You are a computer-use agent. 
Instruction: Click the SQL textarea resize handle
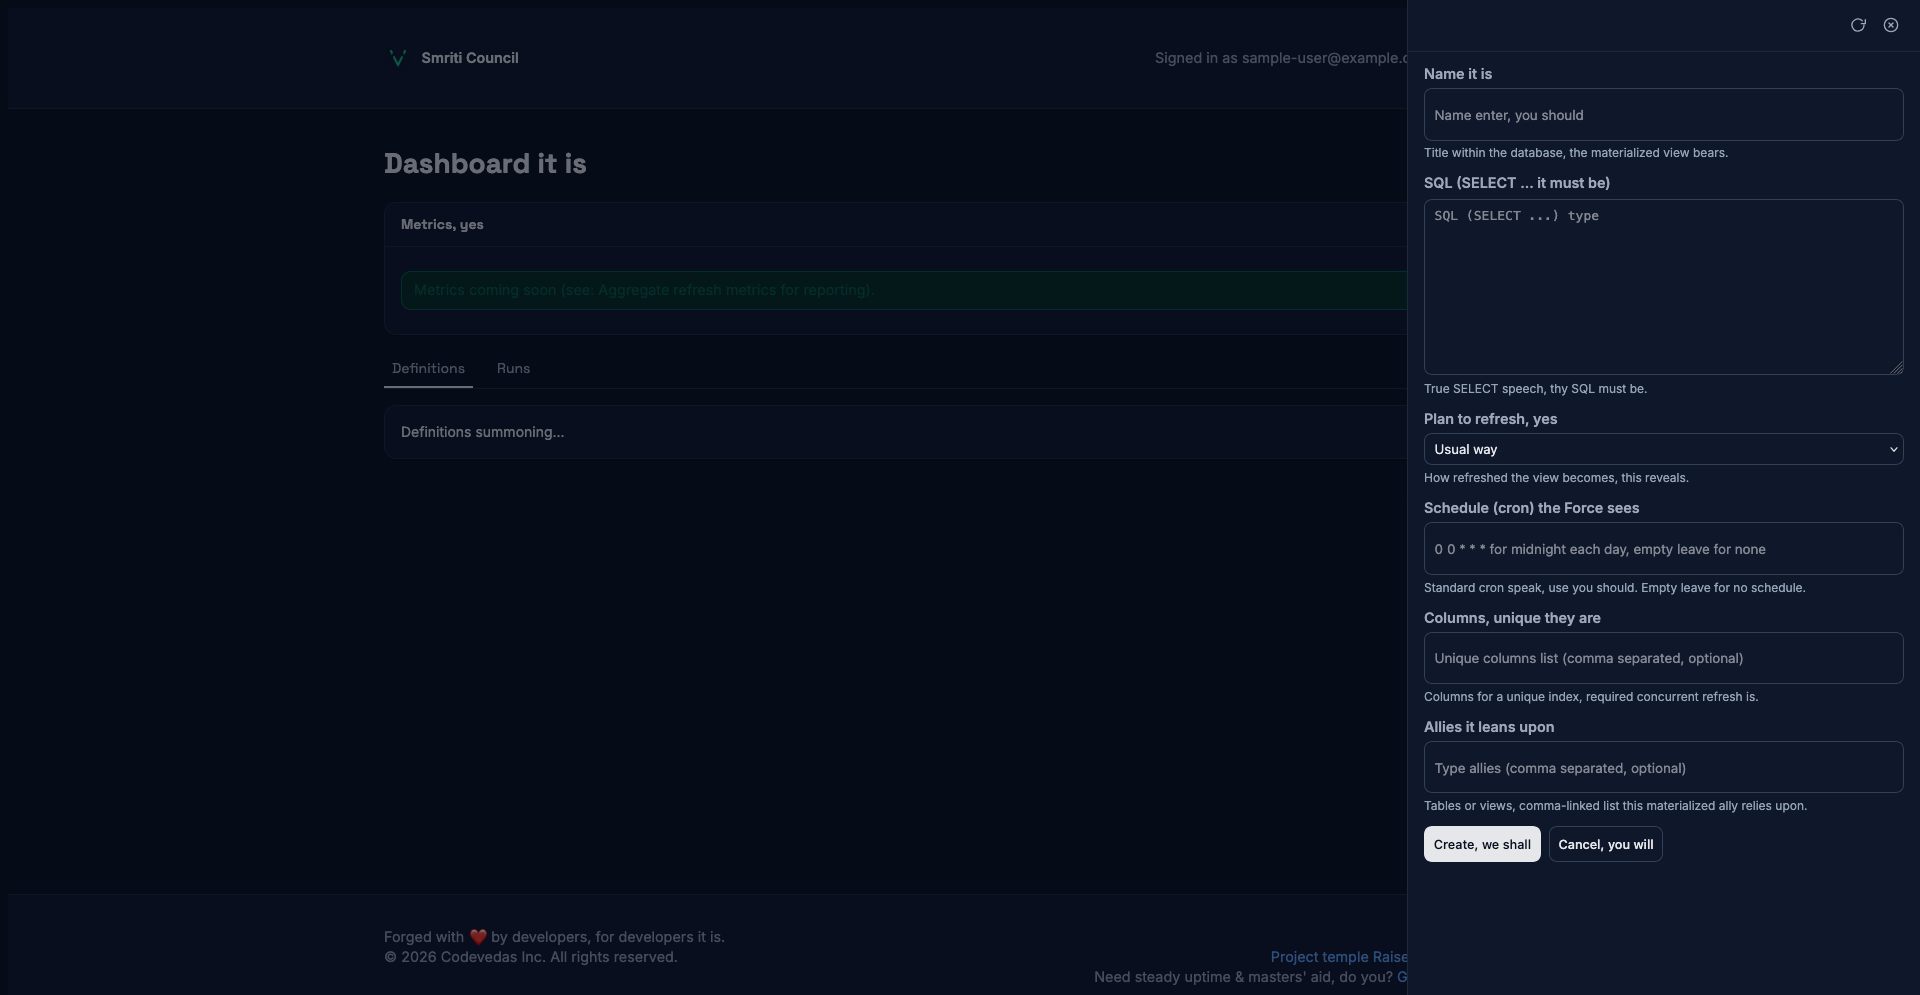pyautogui.click(x=1895, y=368)
